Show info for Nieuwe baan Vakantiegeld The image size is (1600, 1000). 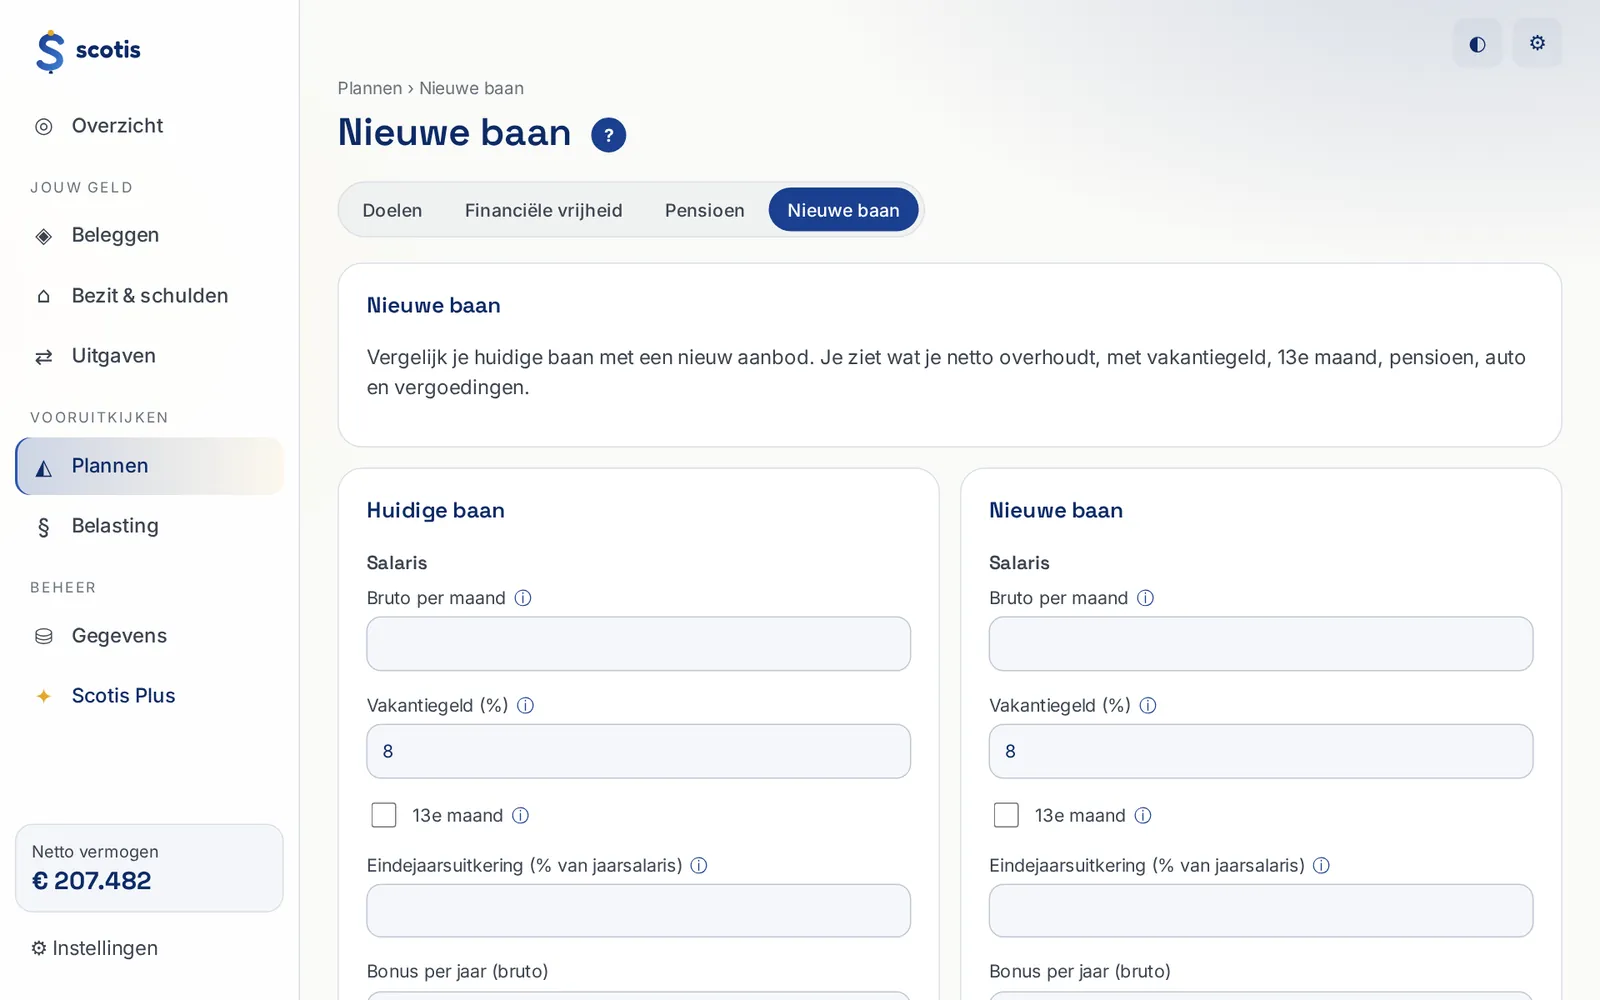1148,706
